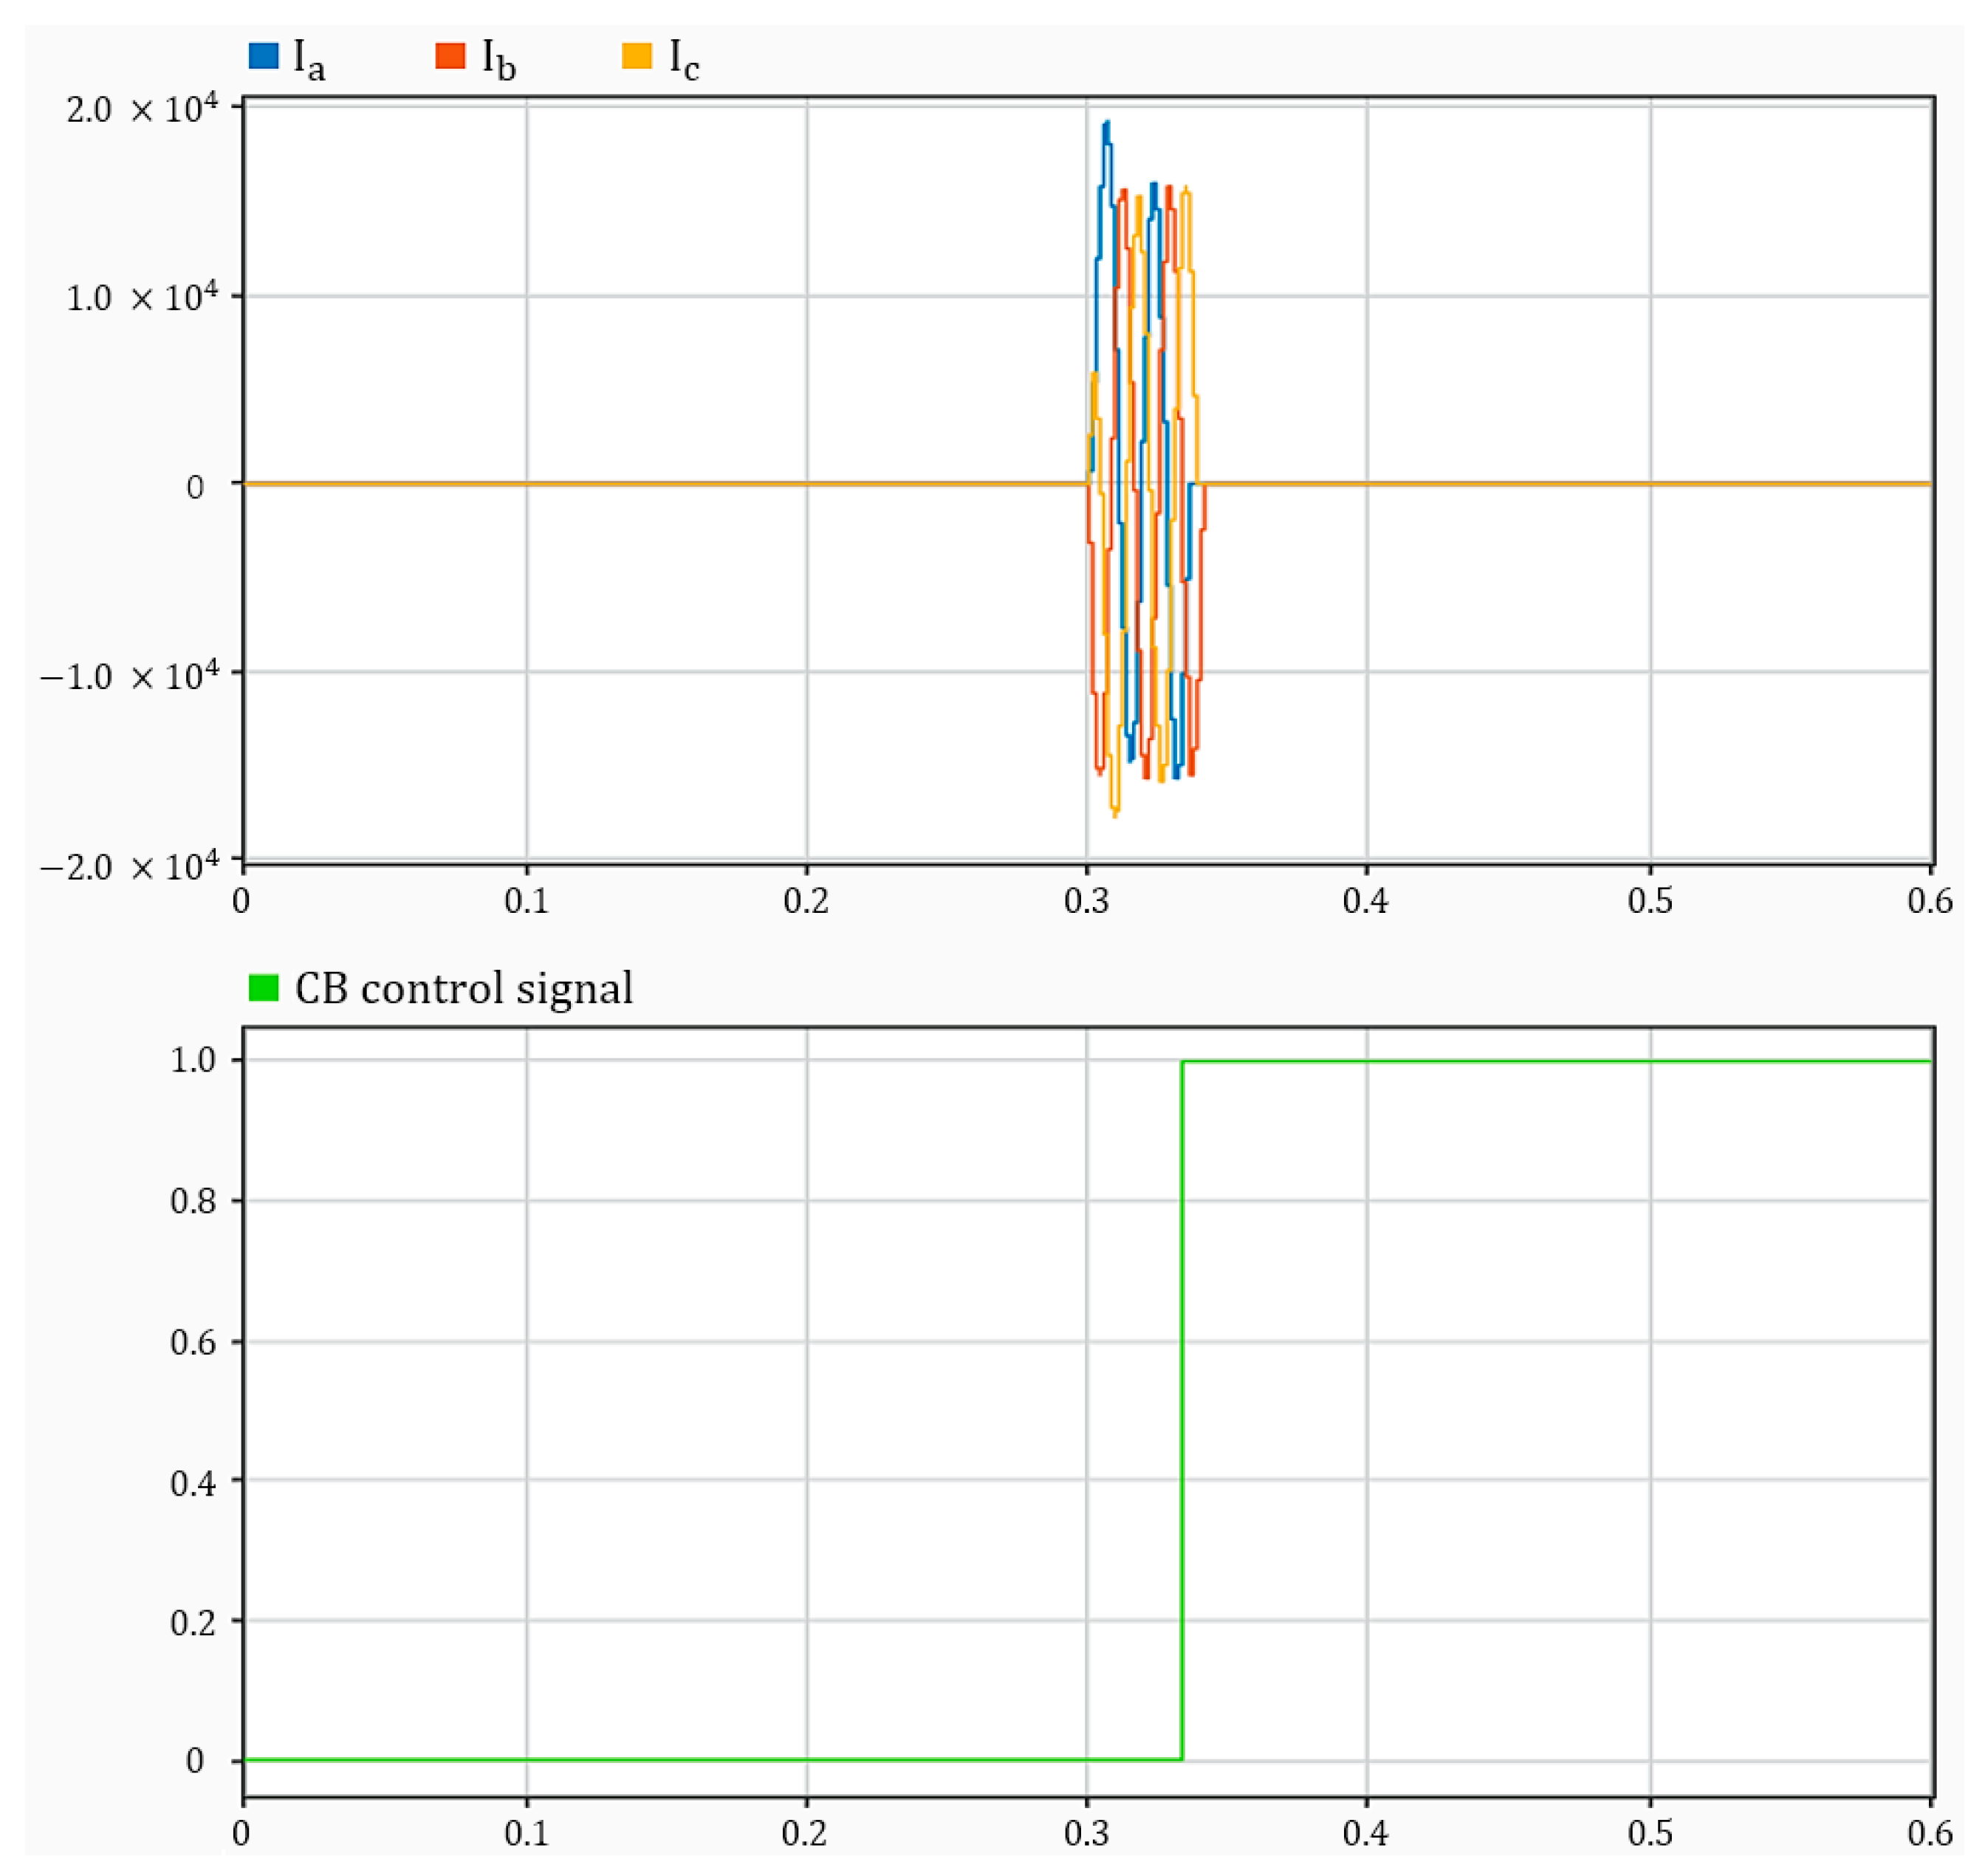1985x1876 pixels.
Task: Pick the tallest blue Ia current peak
Action: [x=1106, y=124]
